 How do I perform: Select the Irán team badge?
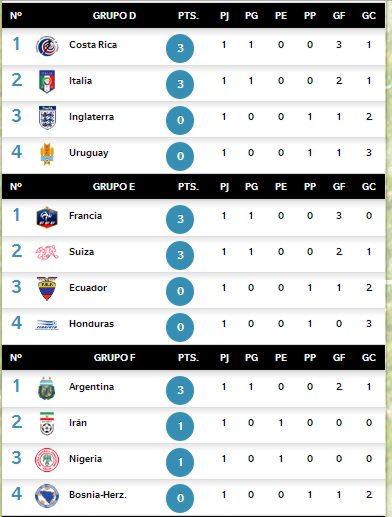click(x=47, y=424)
